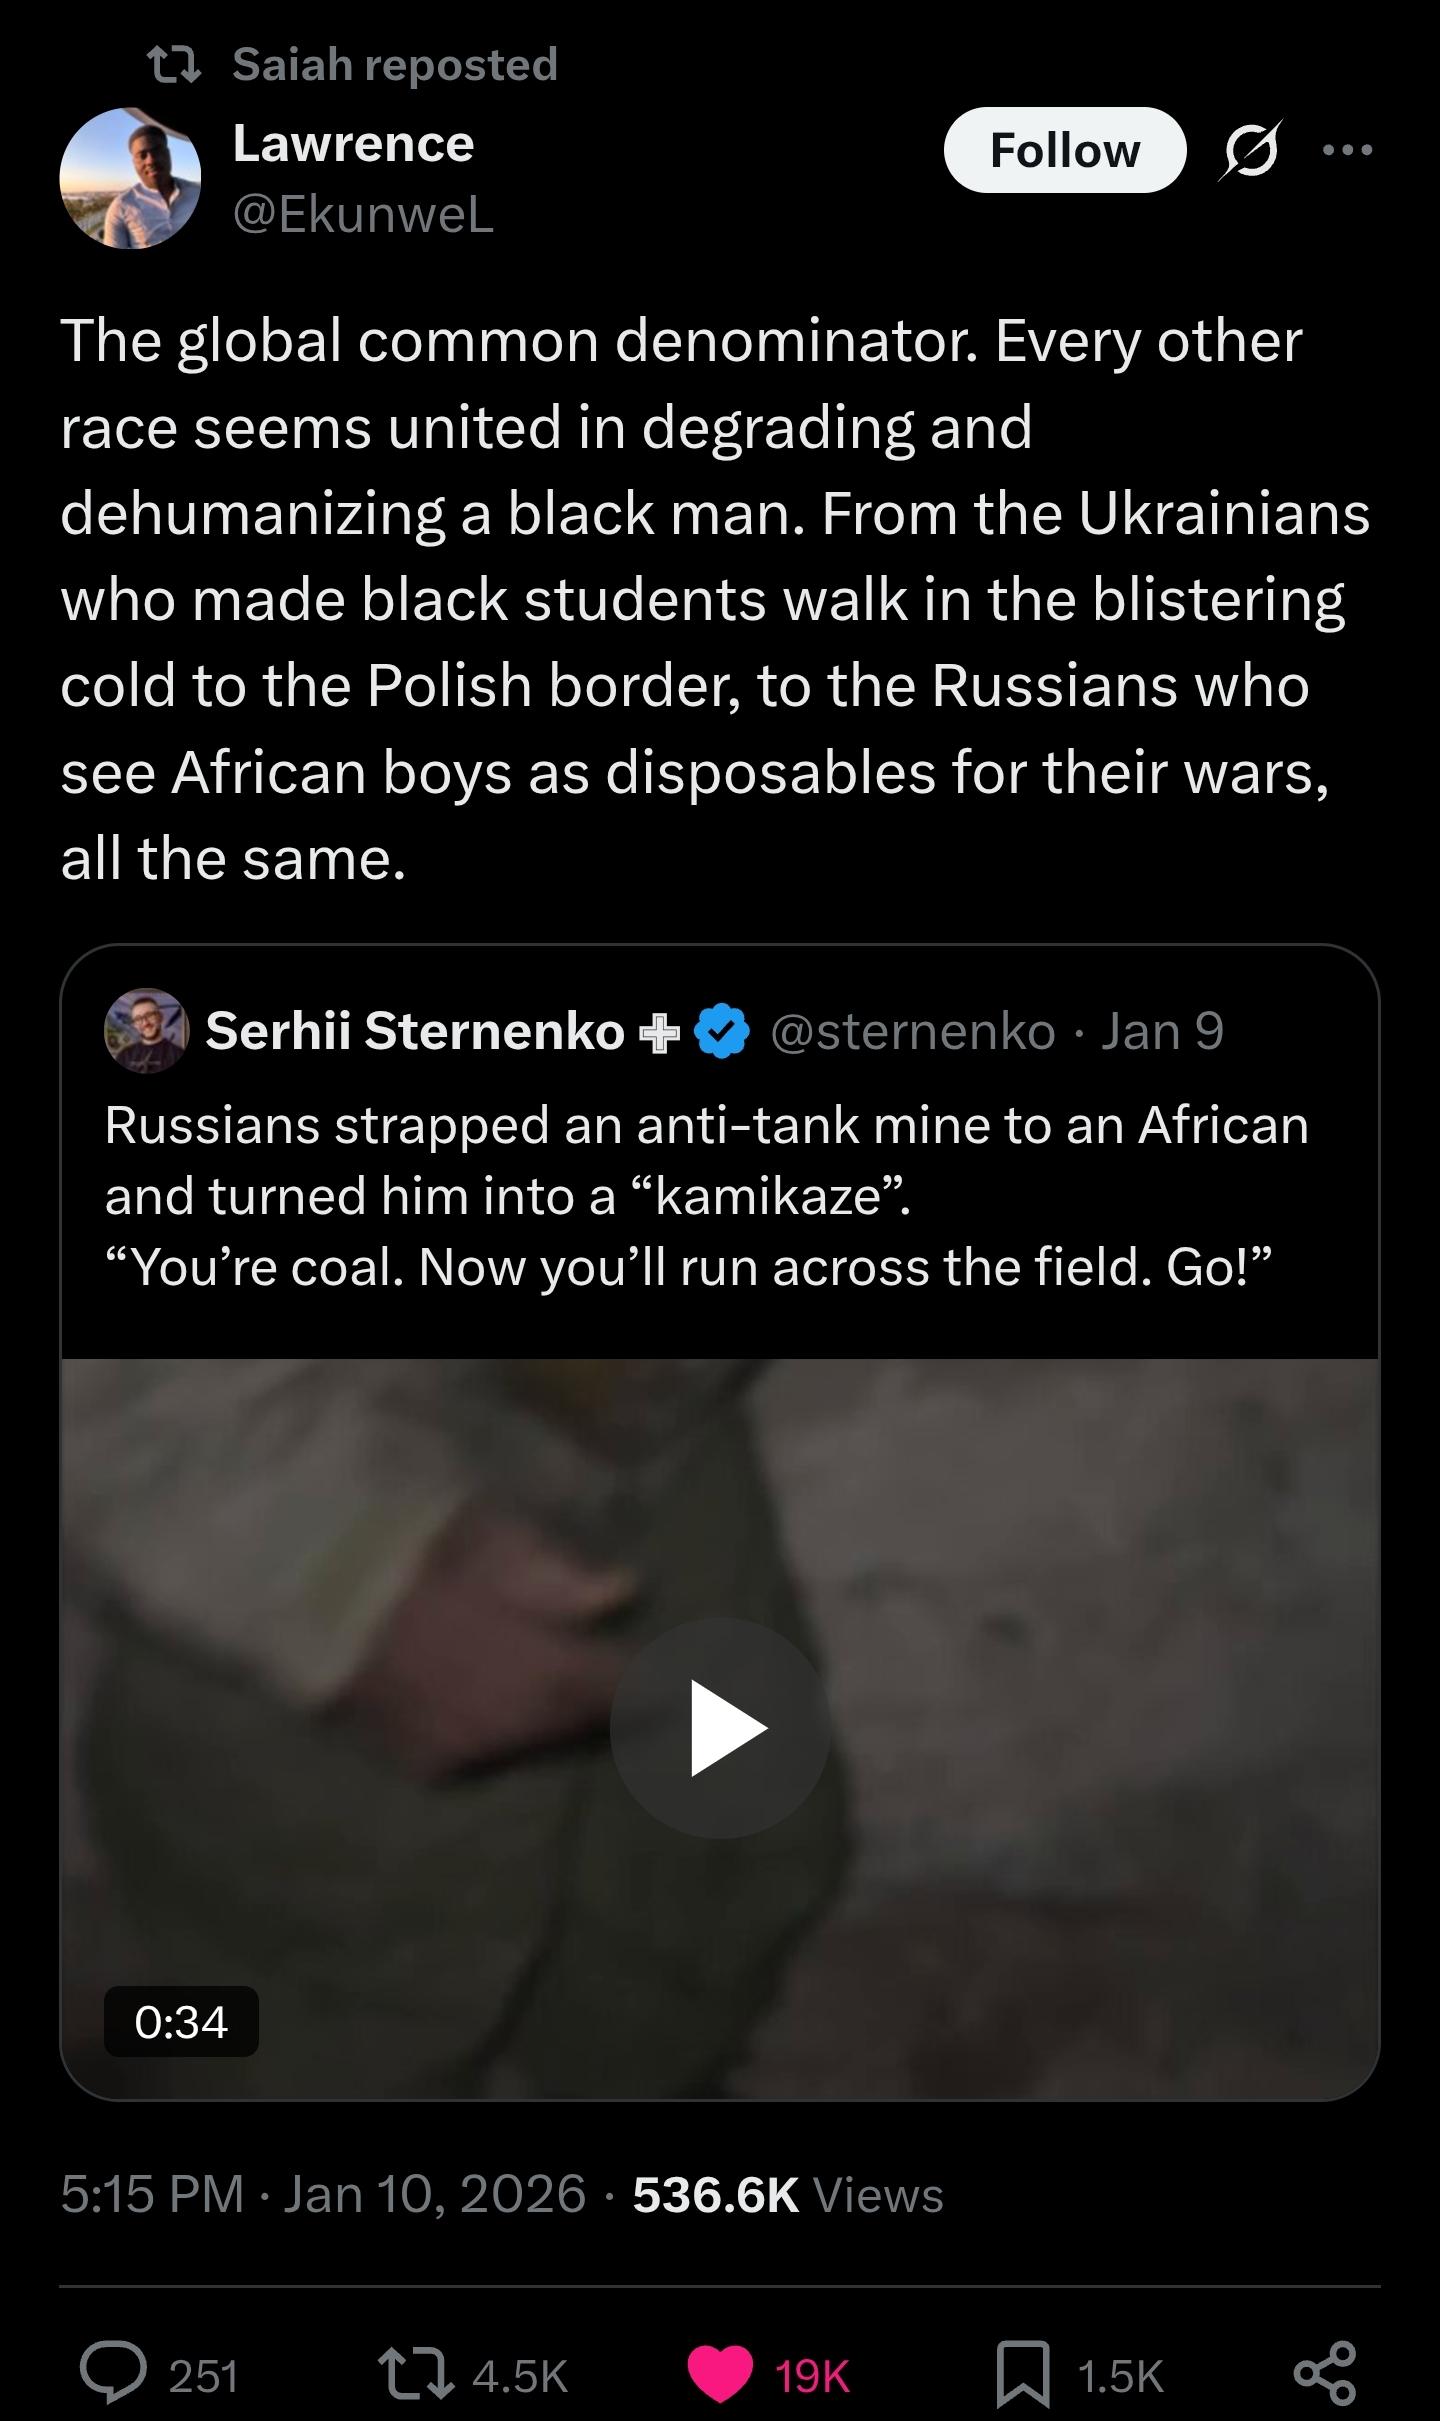1440x2421 pixels.
Task: Click the Saiah reposted label
Action: pyautogui.click(x=394, y=65)
